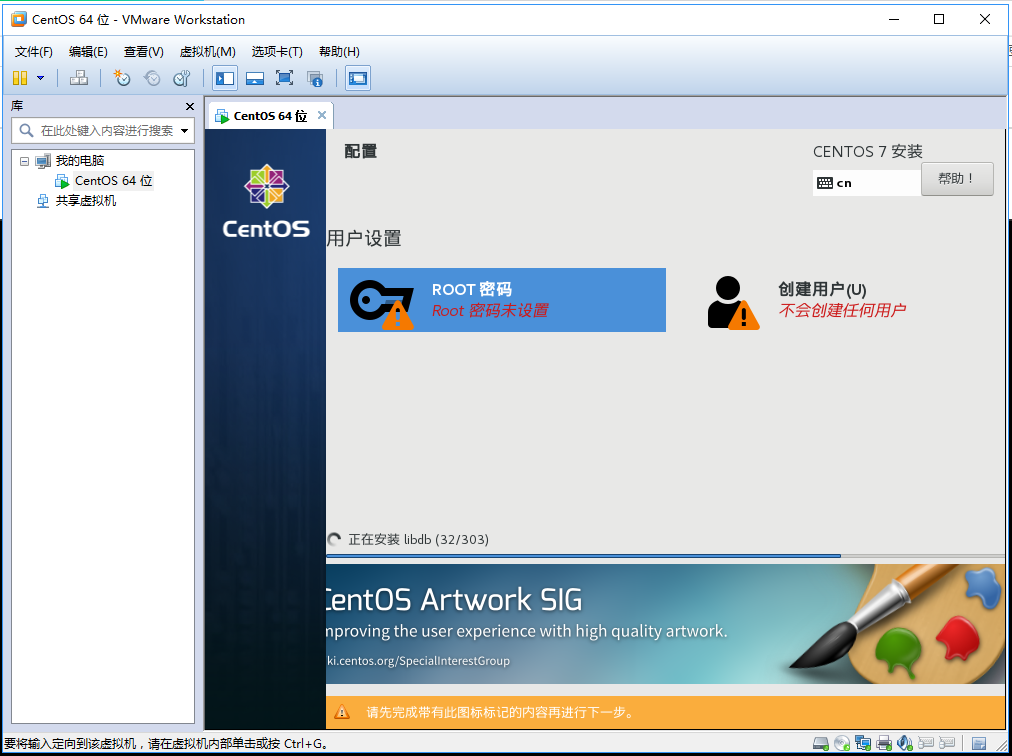Select 共享虚拟机 in the library tree
The width and height of the screenshot is (1012, 756).
(x=86, y=201)
